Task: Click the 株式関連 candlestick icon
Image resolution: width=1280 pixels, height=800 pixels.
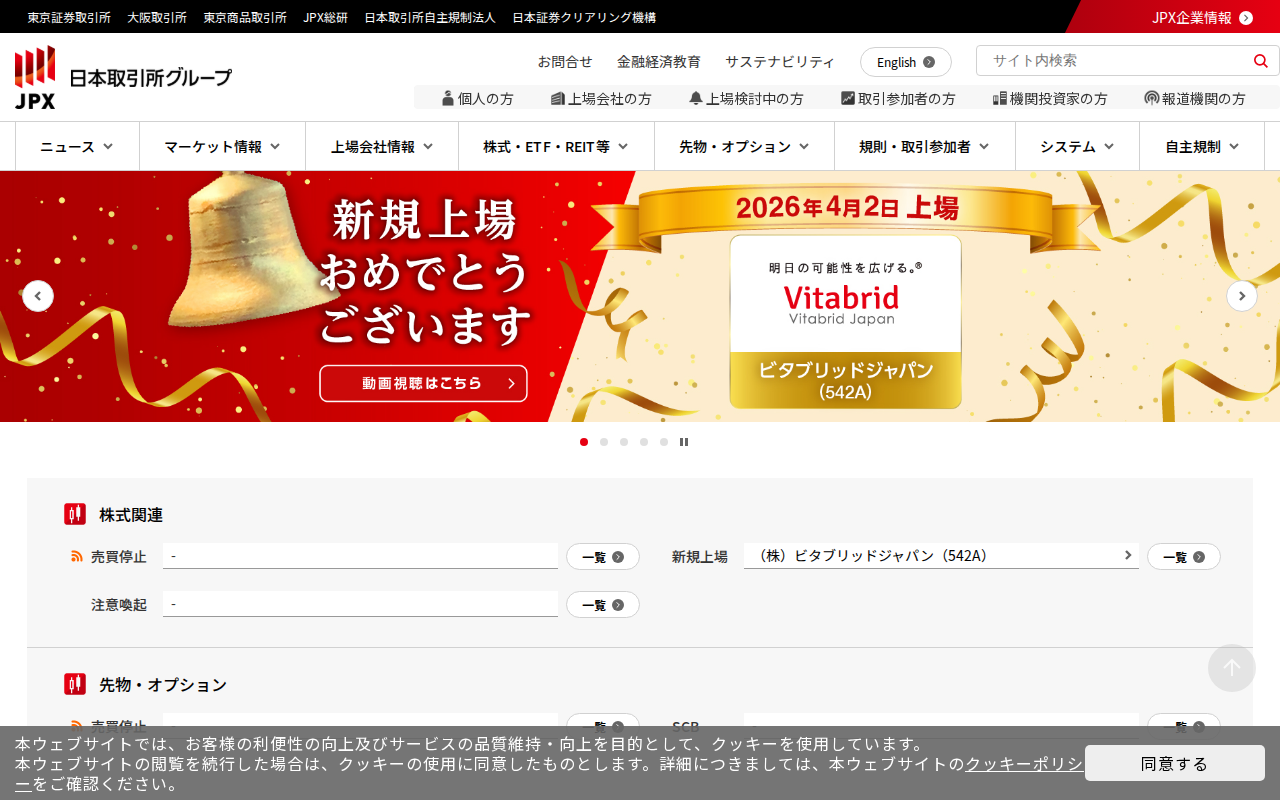Action: (75, 514)
